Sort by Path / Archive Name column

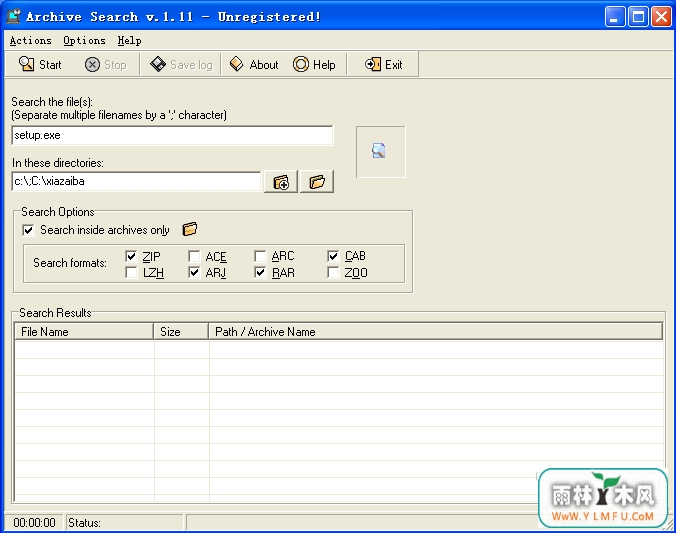[435, 332]
